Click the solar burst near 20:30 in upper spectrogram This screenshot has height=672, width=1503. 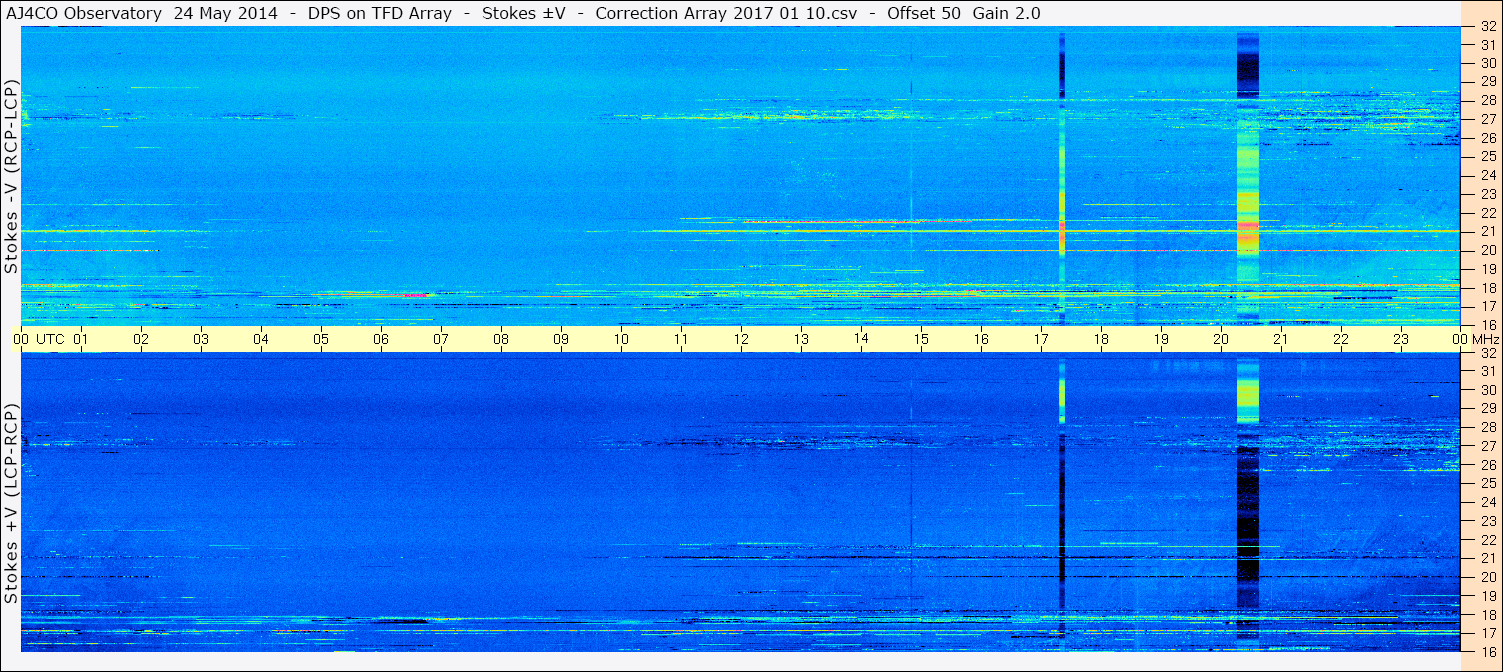pos(1247,176)
